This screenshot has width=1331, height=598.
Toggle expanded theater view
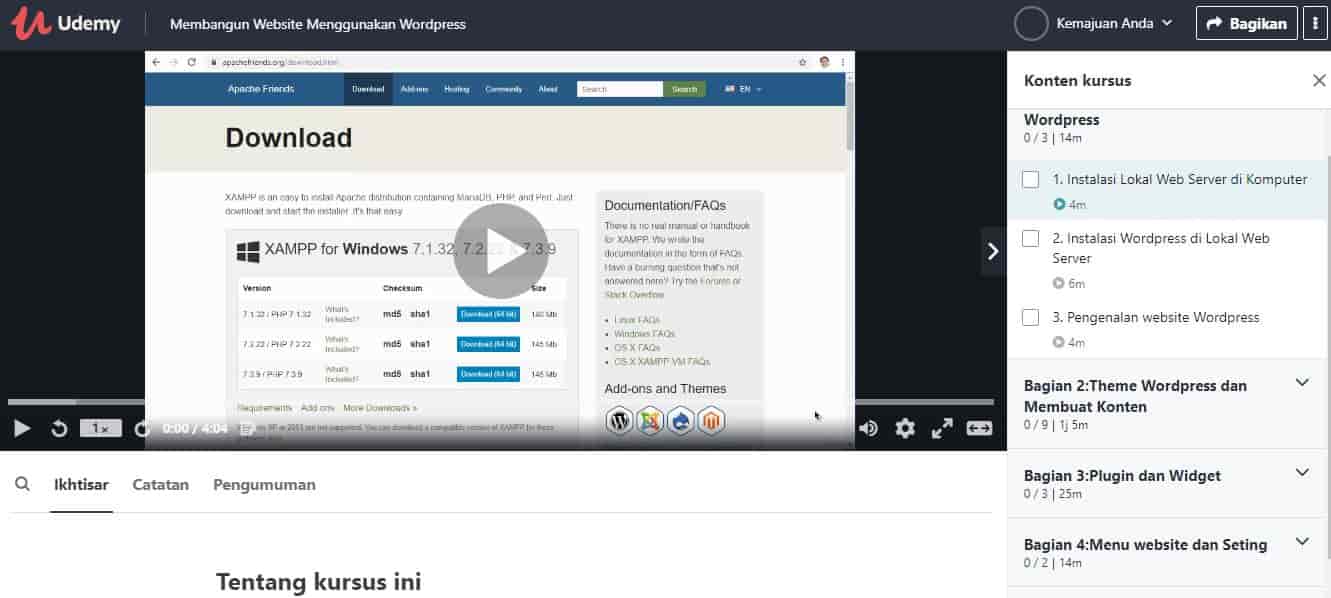click(x=979, y=428)
